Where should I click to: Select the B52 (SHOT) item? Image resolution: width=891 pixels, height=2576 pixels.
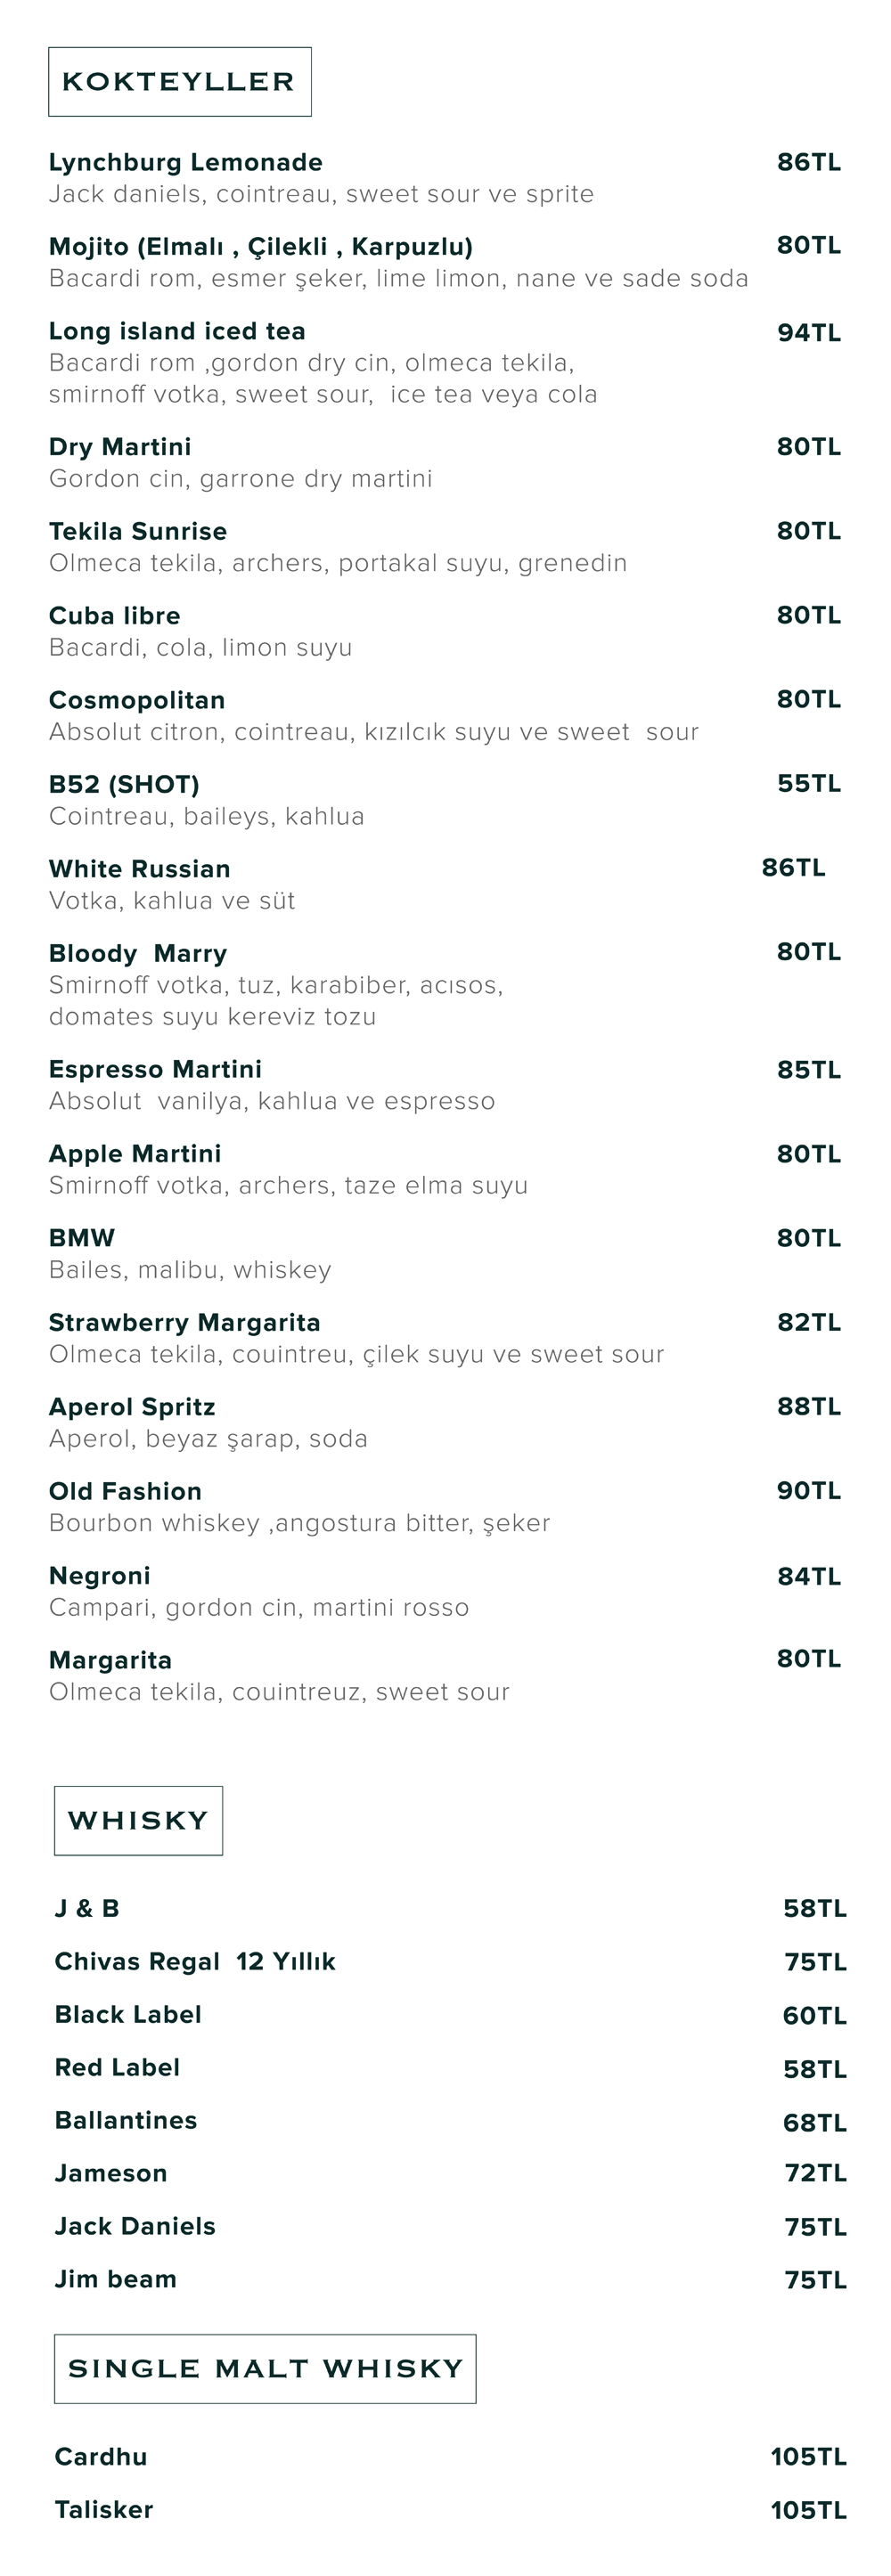[x=124, y=784]
